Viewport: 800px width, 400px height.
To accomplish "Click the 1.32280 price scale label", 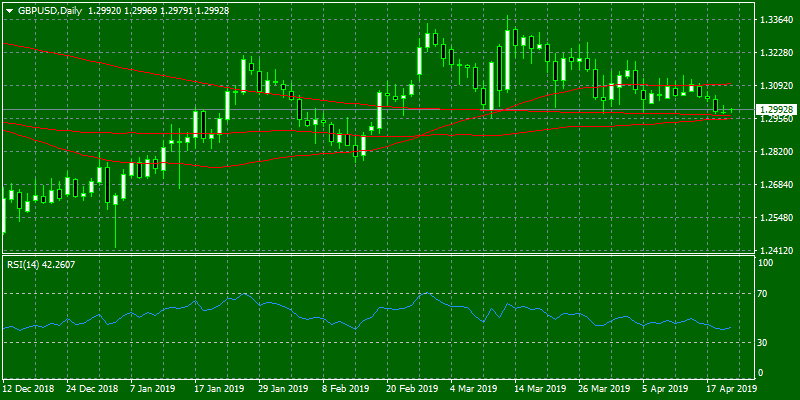I will coord(775,53).
